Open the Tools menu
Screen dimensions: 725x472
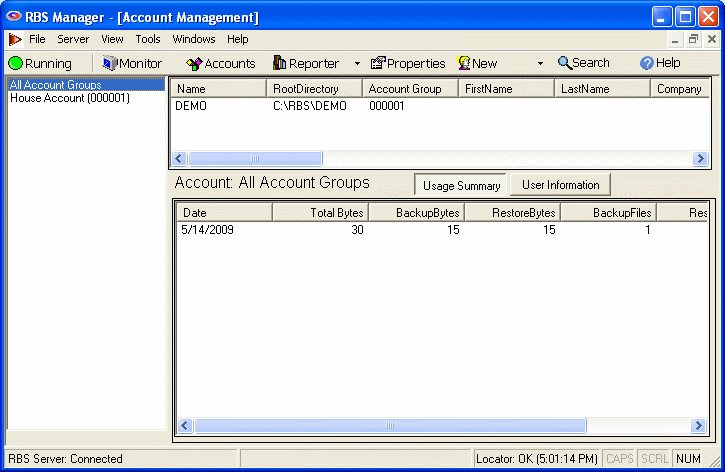pos(148,39)
